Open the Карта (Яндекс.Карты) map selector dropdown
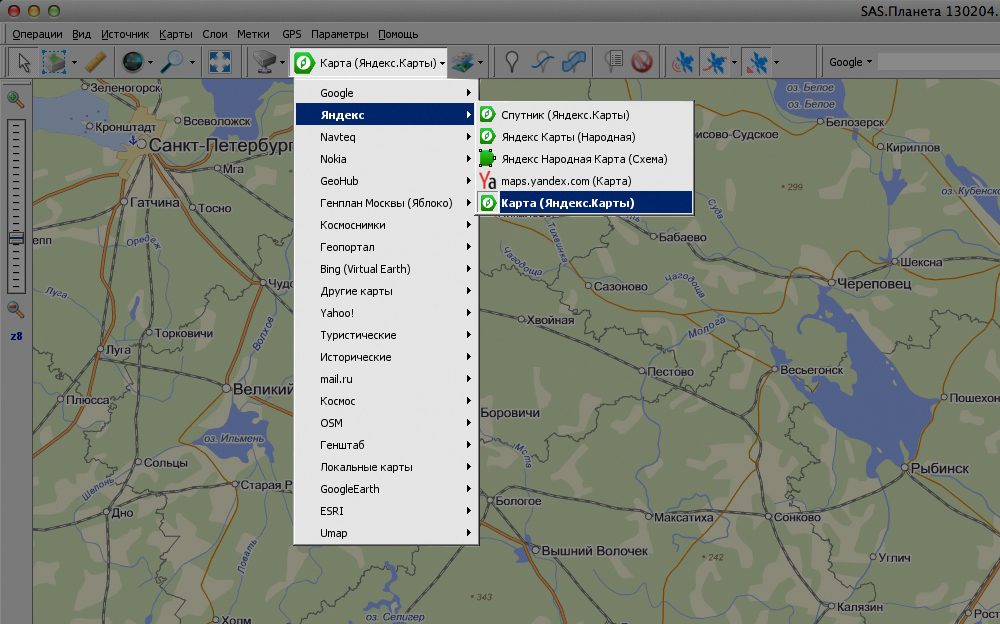This screenshot has height=624, width=1000. coord(369,63)
